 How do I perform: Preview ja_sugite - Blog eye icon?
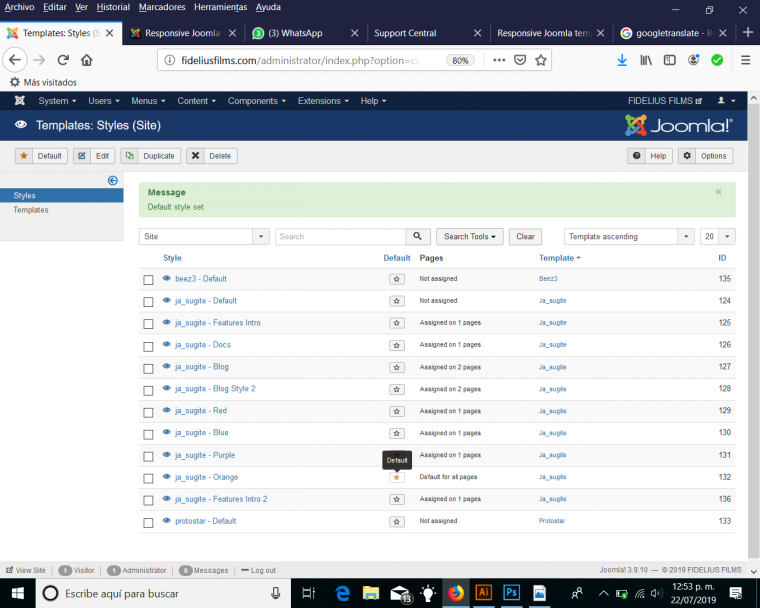[166, 367]
